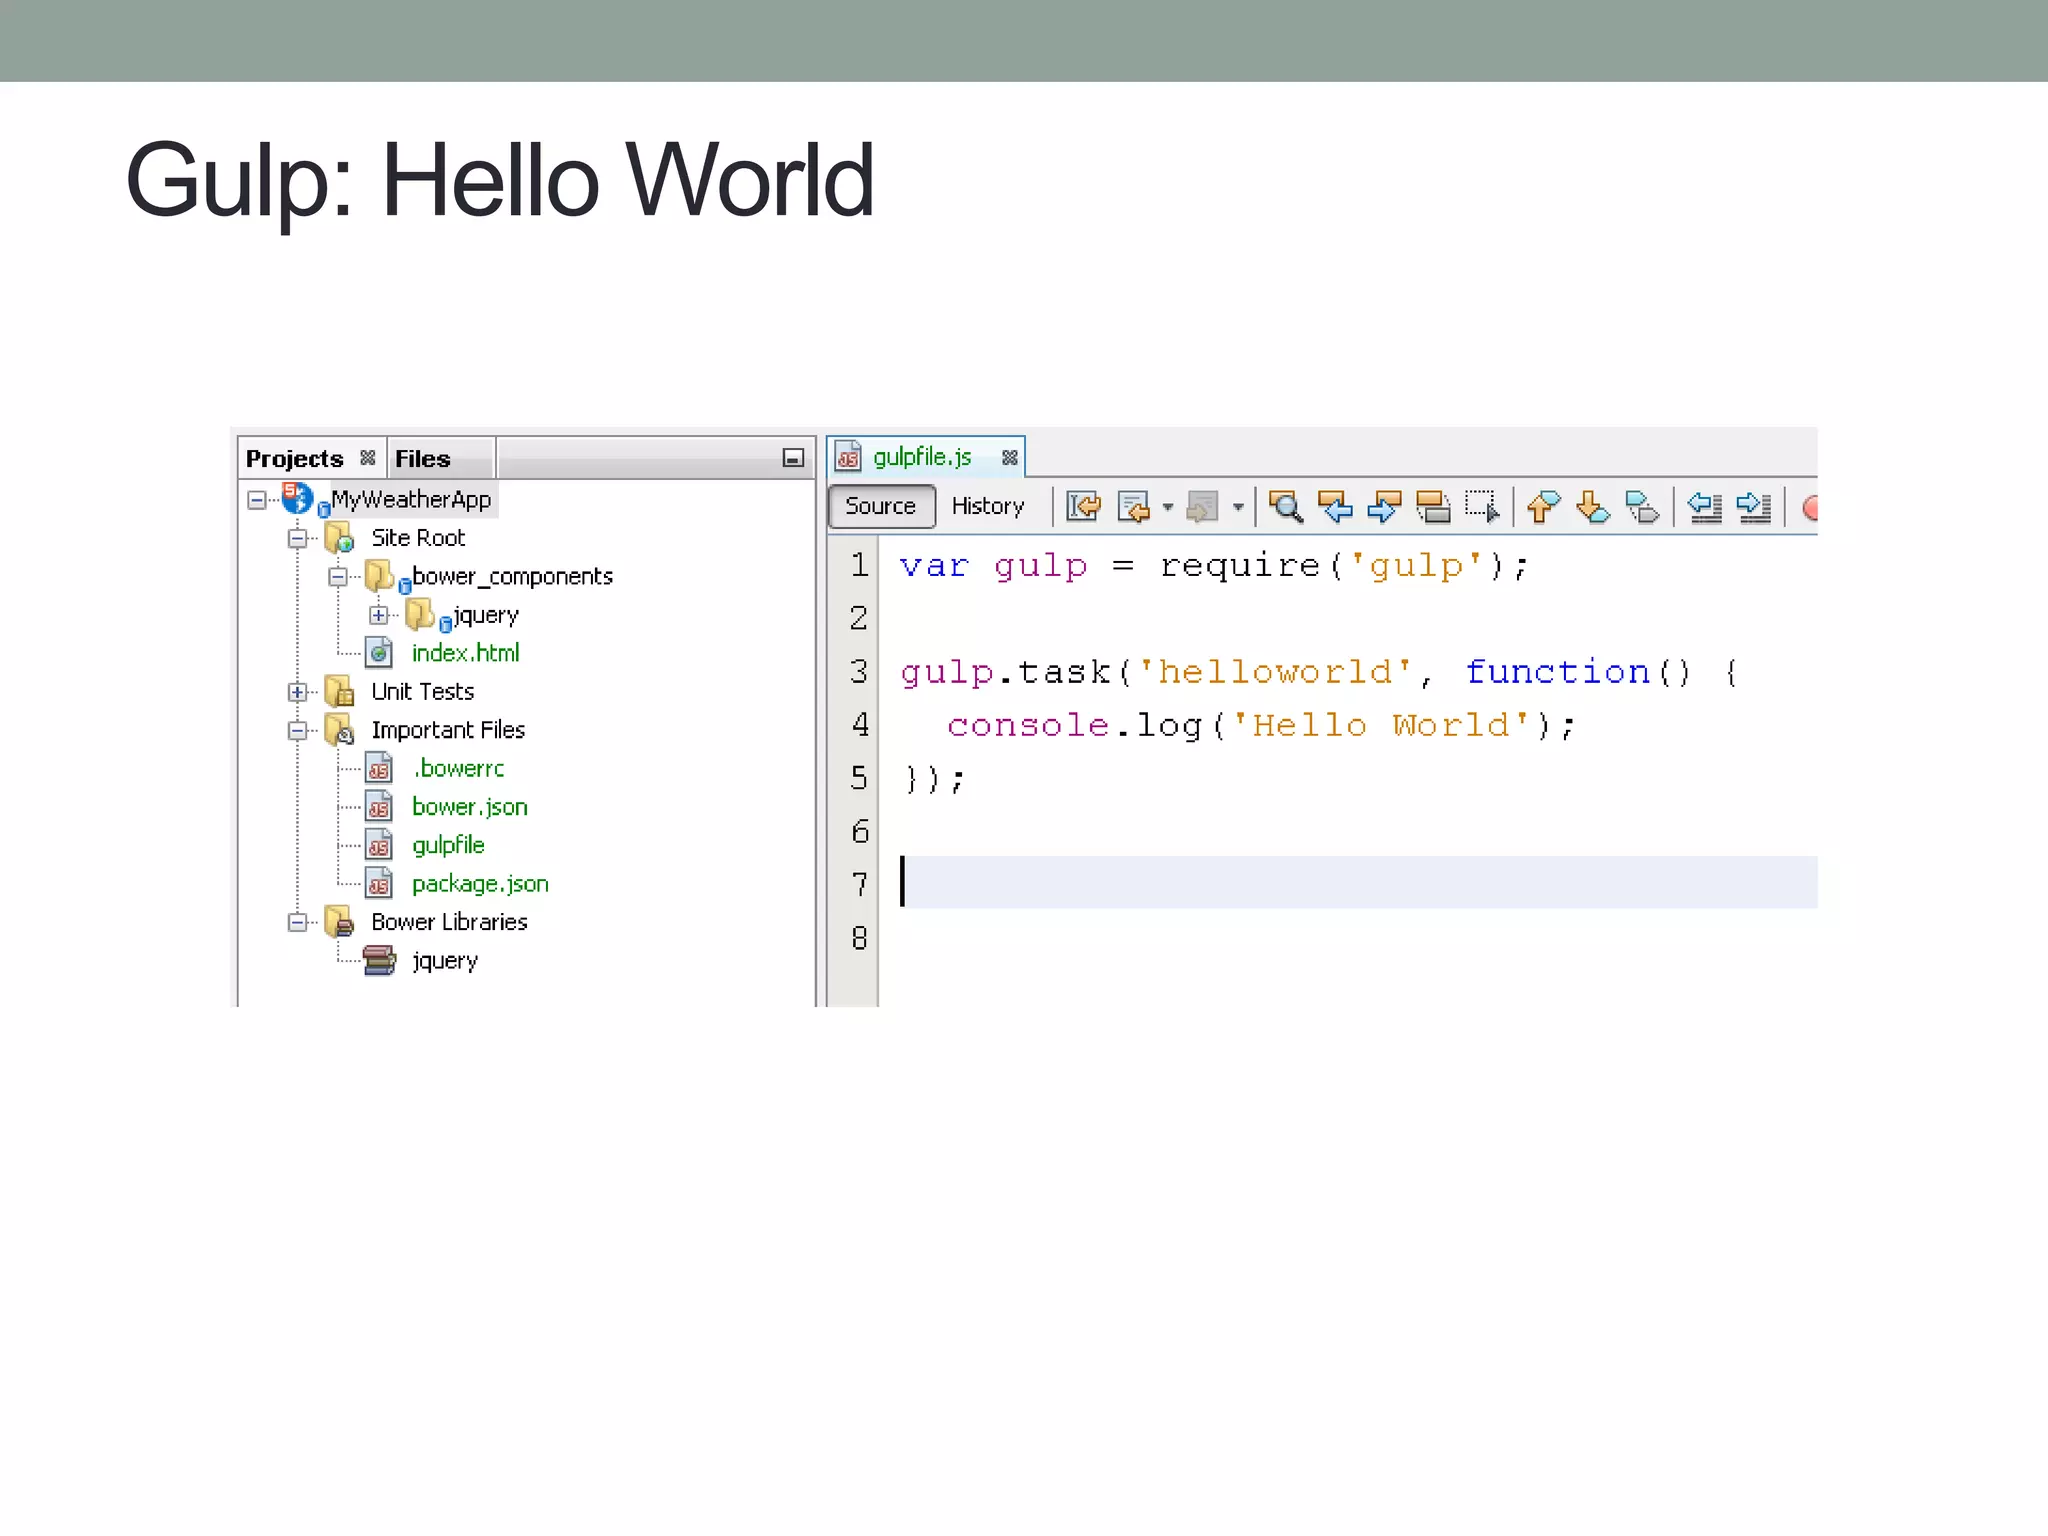Click the Find Selection magnifier icon

pos(1286,507)
